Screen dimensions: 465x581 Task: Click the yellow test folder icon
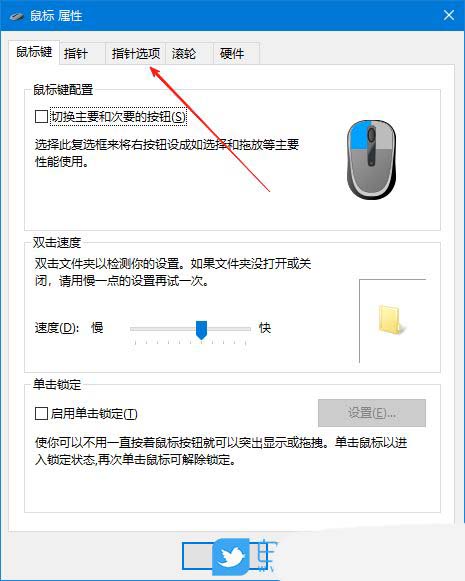tap(391, 320)
